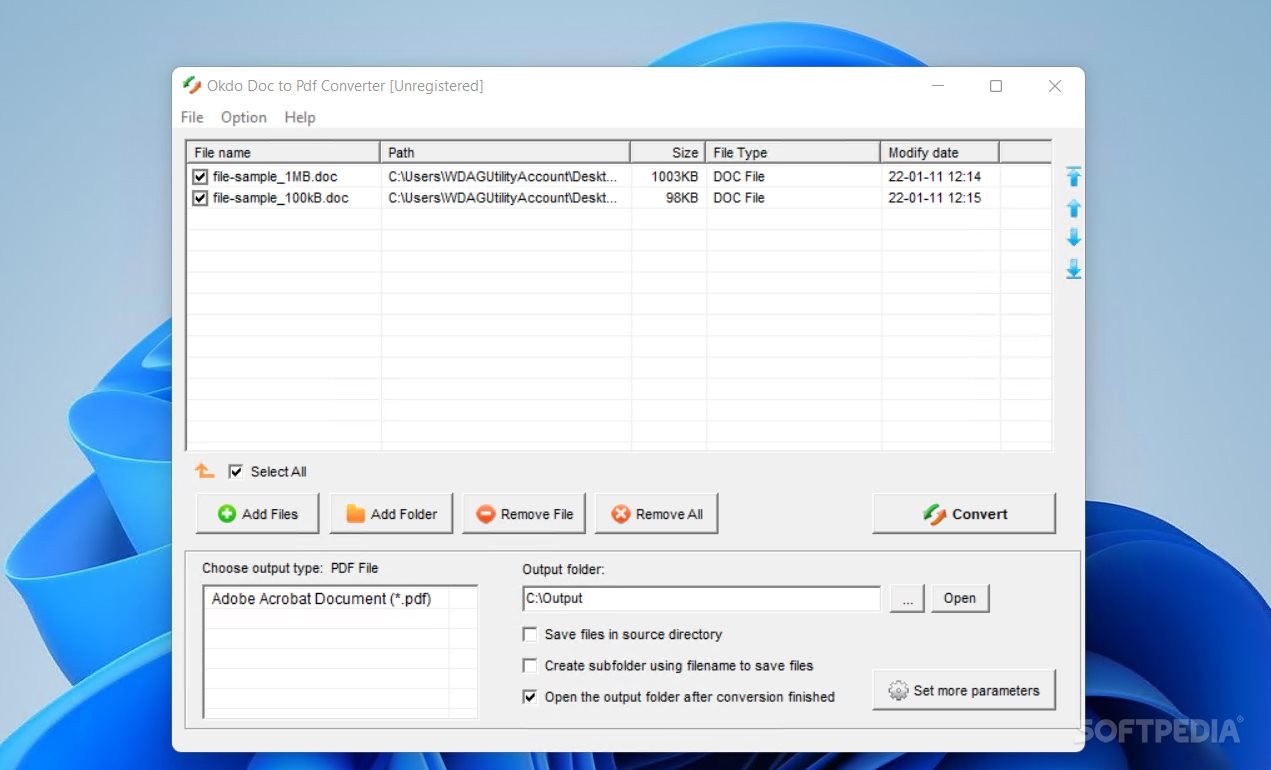Click DOC File type of file-sample_100kB.doc row

pyautogui.click(x=739, y=198)
